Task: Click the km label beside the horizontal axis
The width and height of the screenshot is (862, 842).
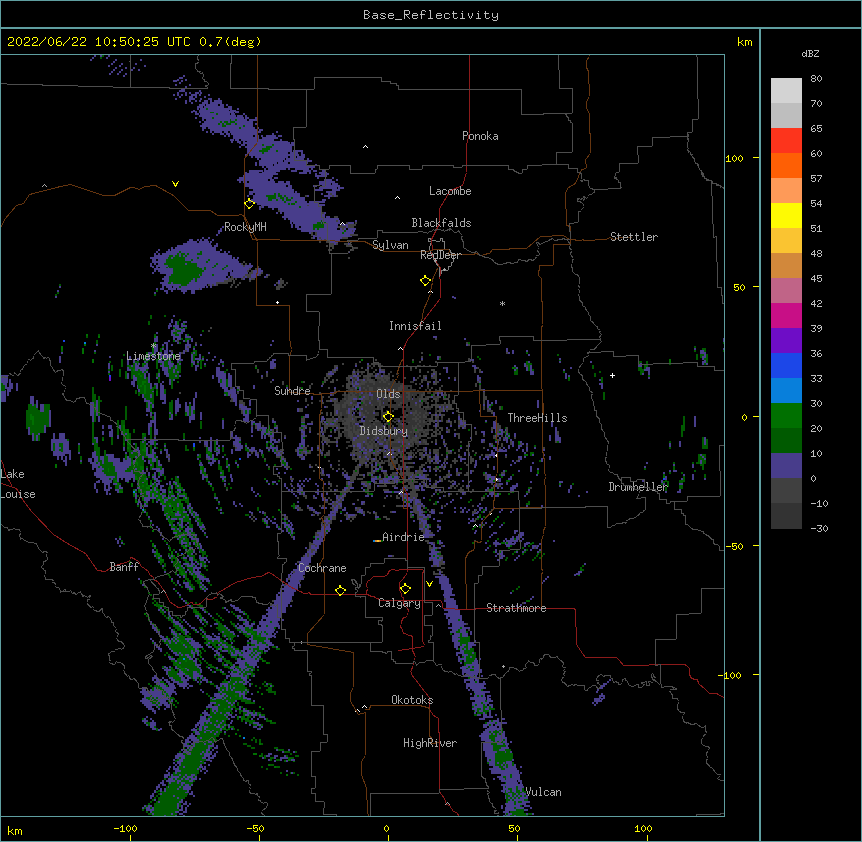Action: 15,830
